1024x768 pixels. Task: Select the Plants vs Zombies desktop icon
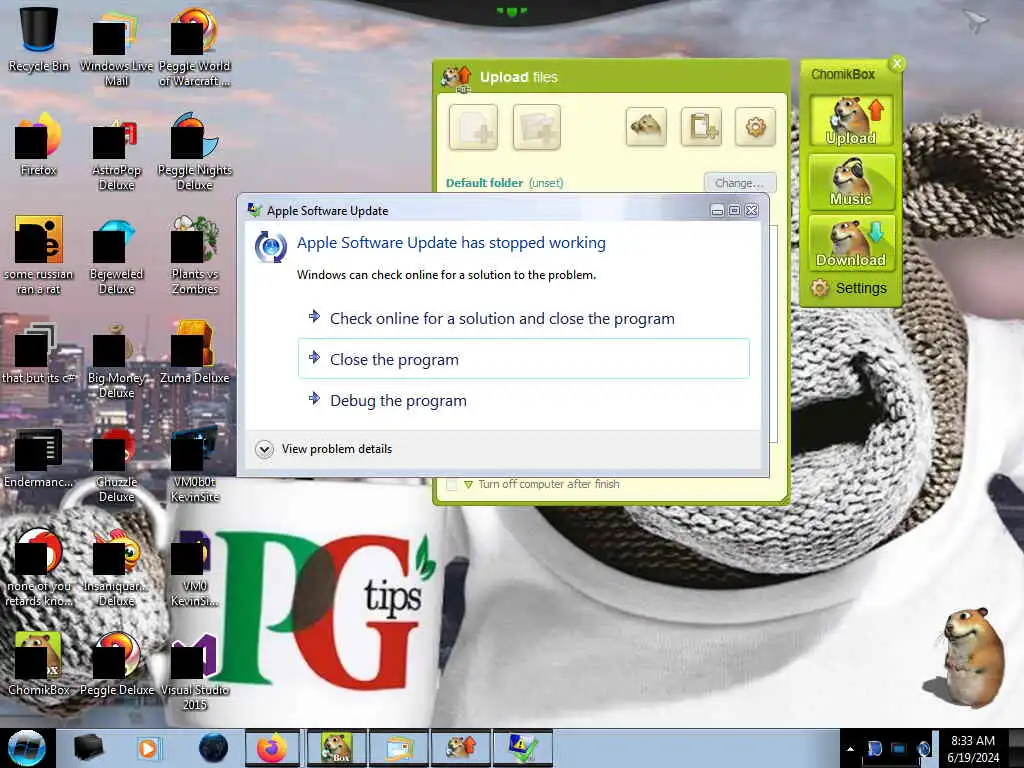pyautogui.click(x=195, y=256)
